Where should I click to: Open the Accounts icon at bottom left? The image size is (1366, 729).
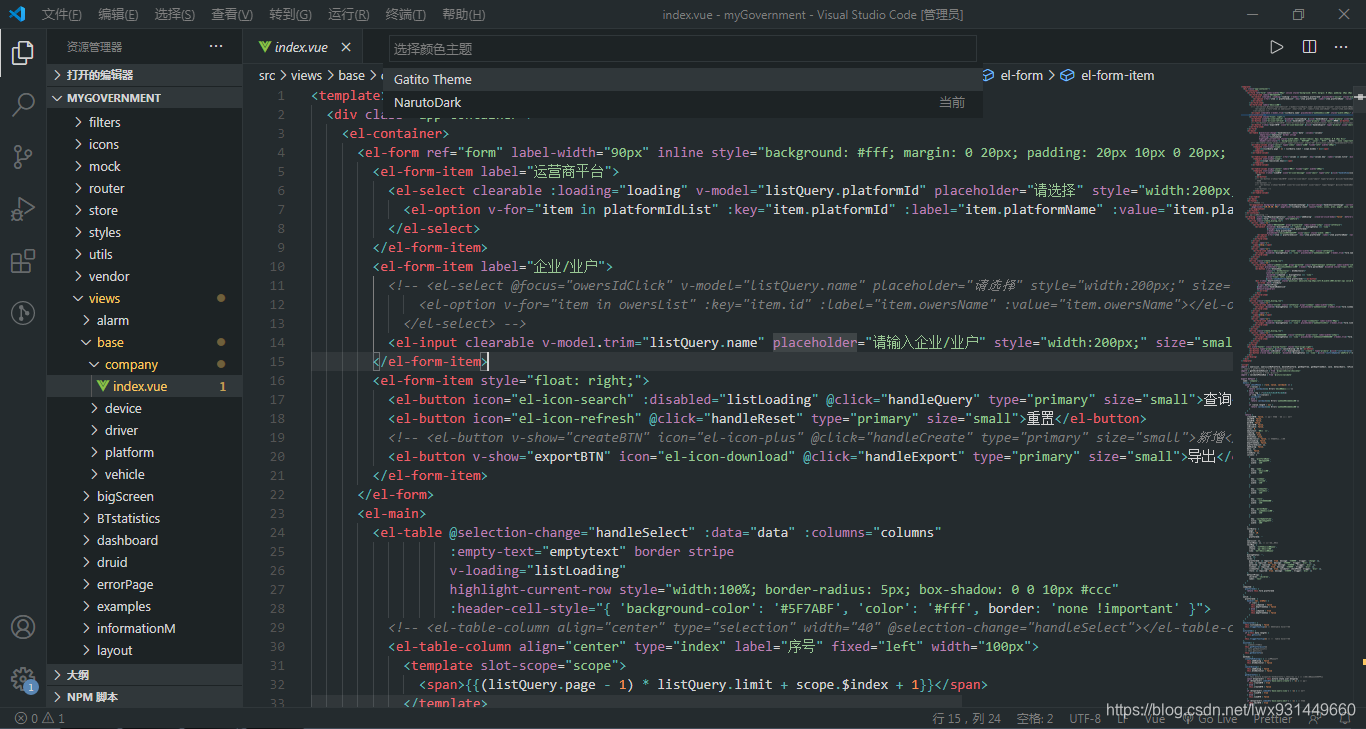(x=22, y=627)
